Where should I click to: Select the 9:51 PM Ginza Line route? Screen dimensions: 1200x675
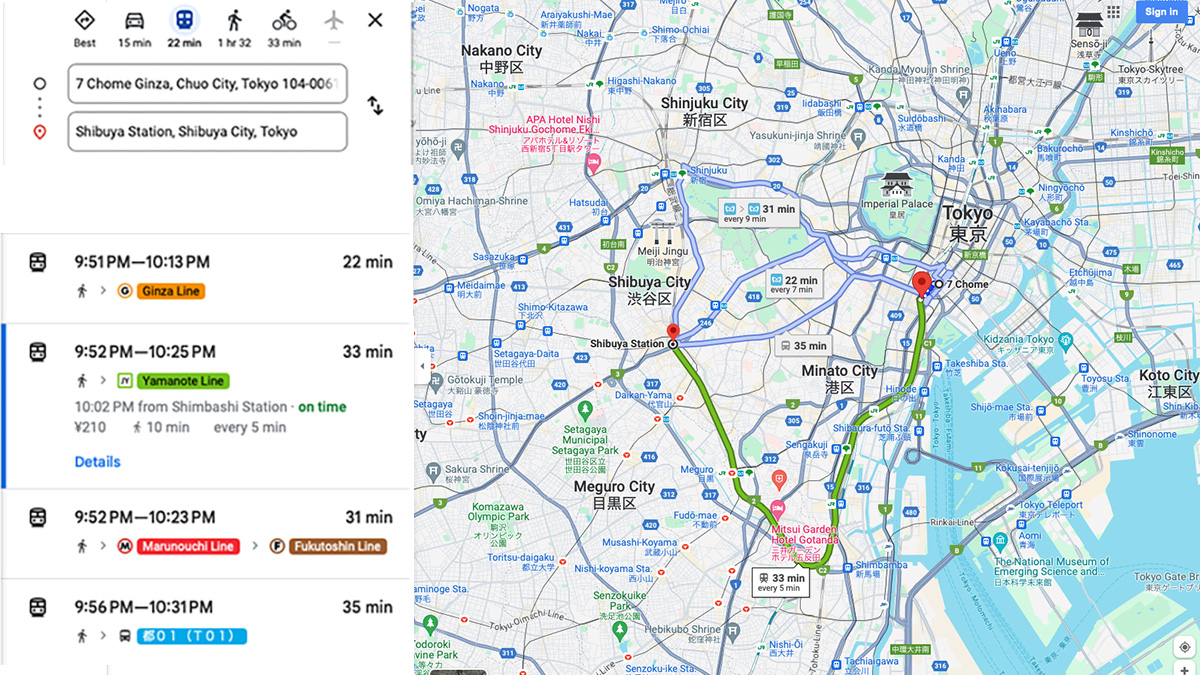coord(206,277)
